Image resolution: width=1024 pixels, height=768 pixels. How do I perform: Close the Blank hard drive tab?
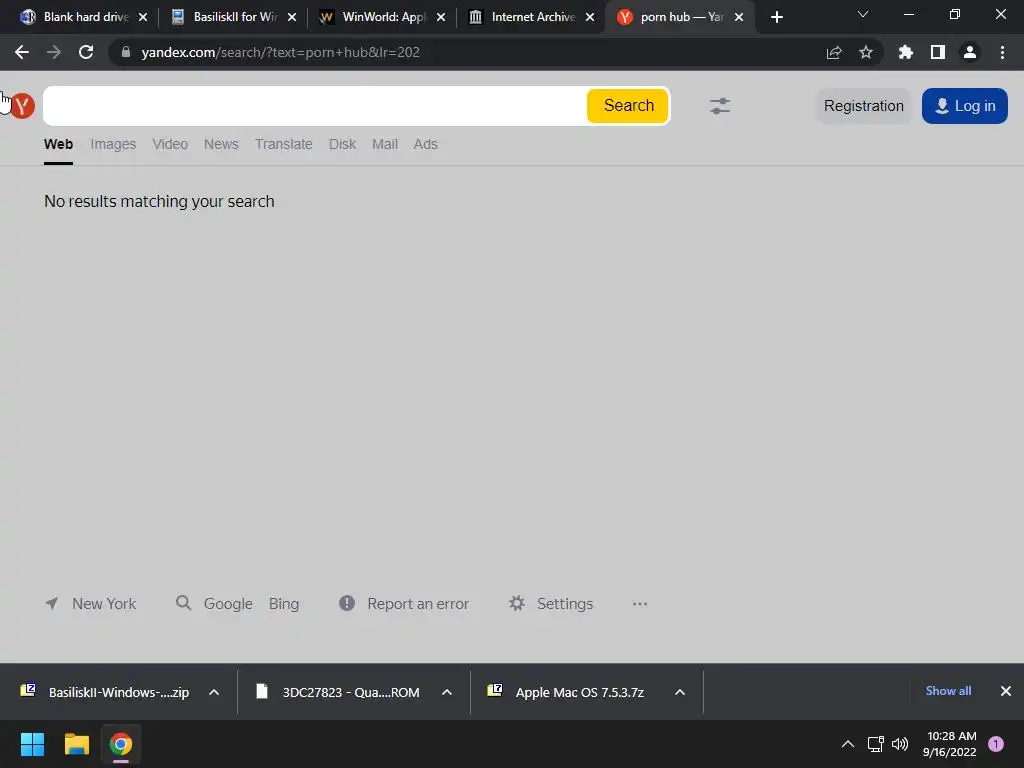pos(143,17)
